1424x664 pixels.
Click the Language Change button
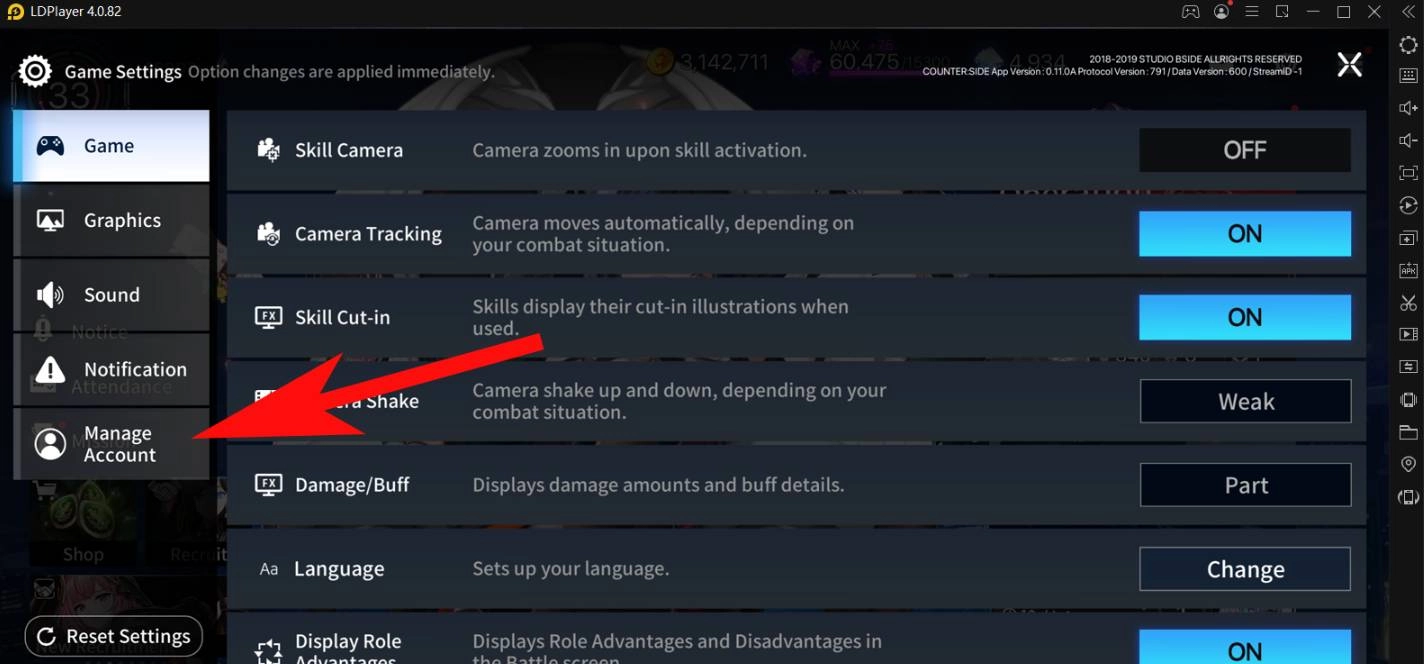click(1245, 569)
